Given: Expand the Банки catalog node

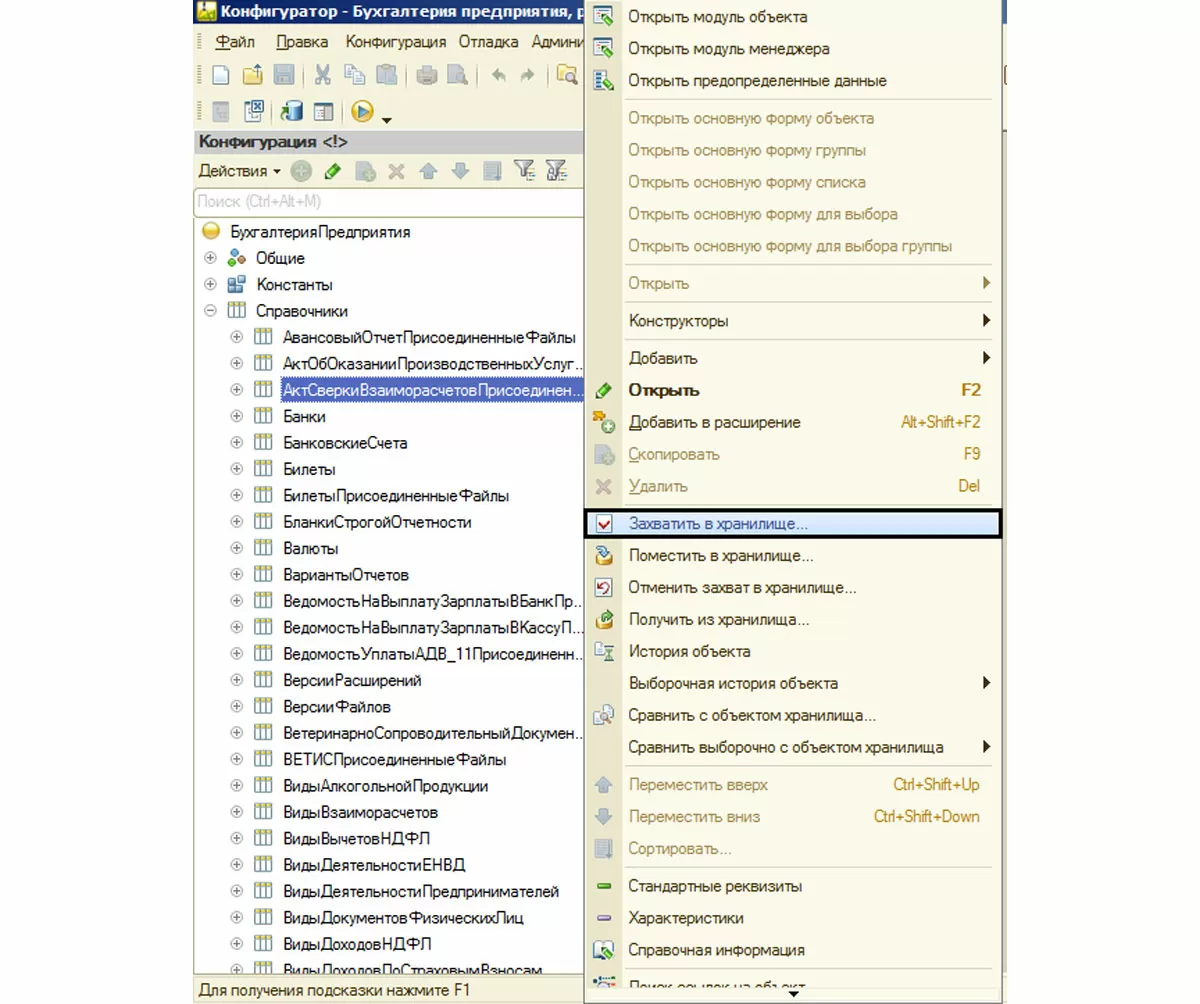Looking at the screenshot, I should (237, 416).
